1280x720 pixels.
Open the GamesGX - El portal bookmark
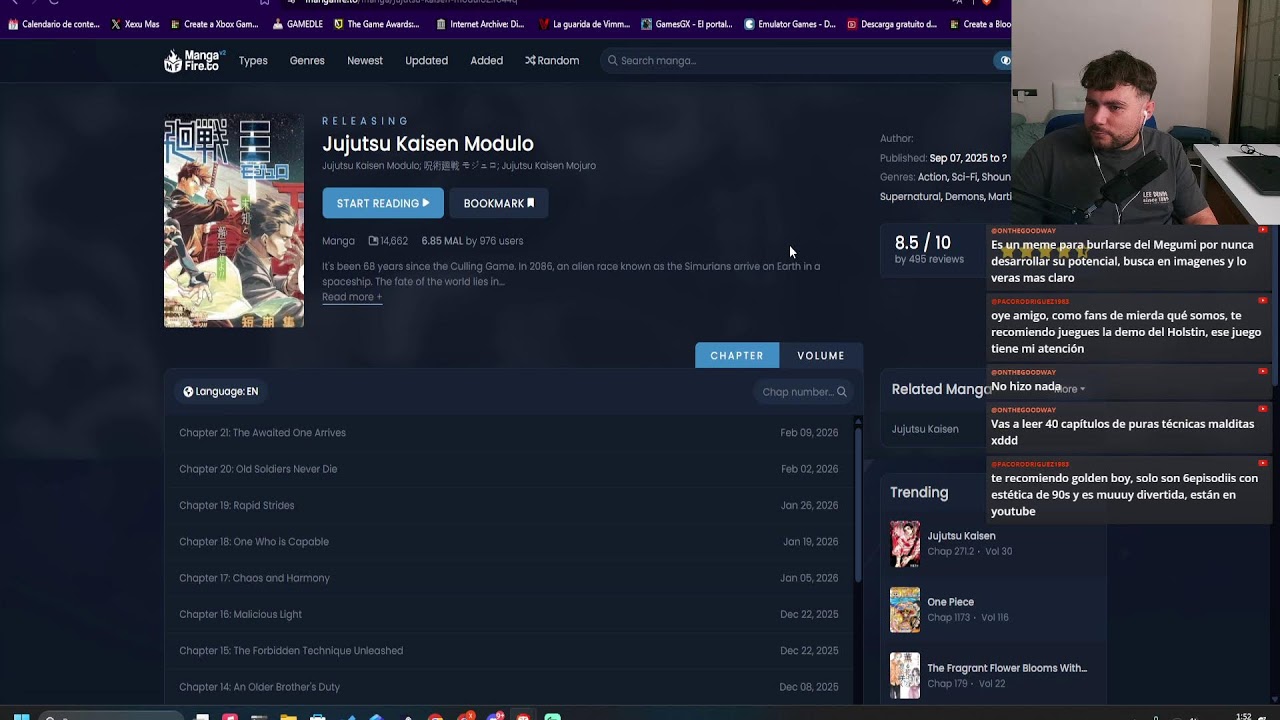[x=687, y=24]
